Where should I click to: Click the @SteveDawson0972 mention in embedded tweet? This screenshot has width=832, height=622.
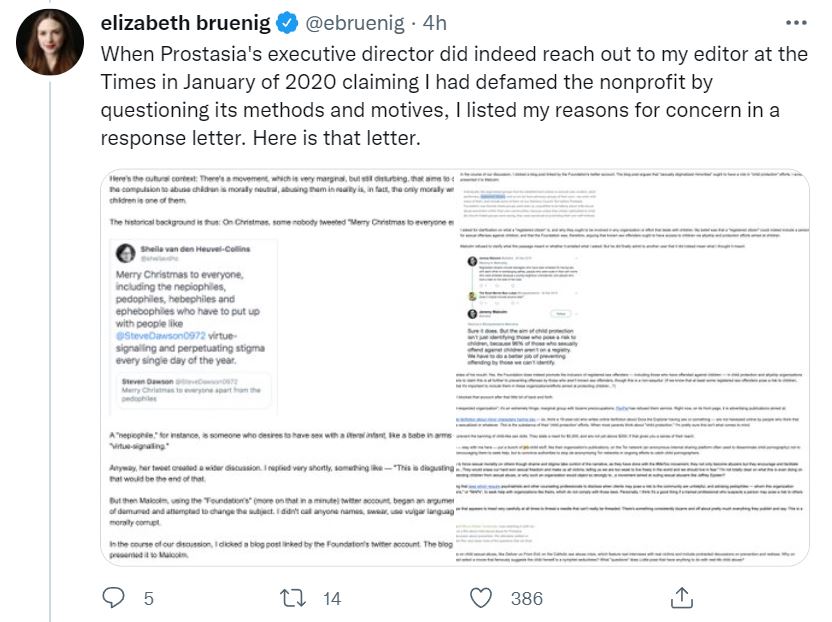tap(161, 336)
